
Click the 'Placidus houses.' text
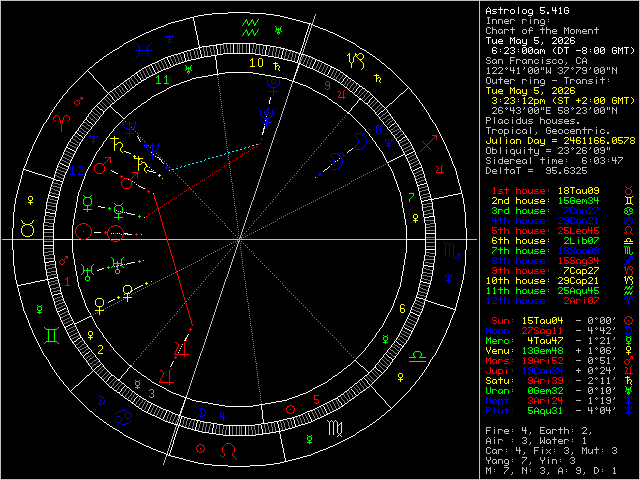(530, 121)
